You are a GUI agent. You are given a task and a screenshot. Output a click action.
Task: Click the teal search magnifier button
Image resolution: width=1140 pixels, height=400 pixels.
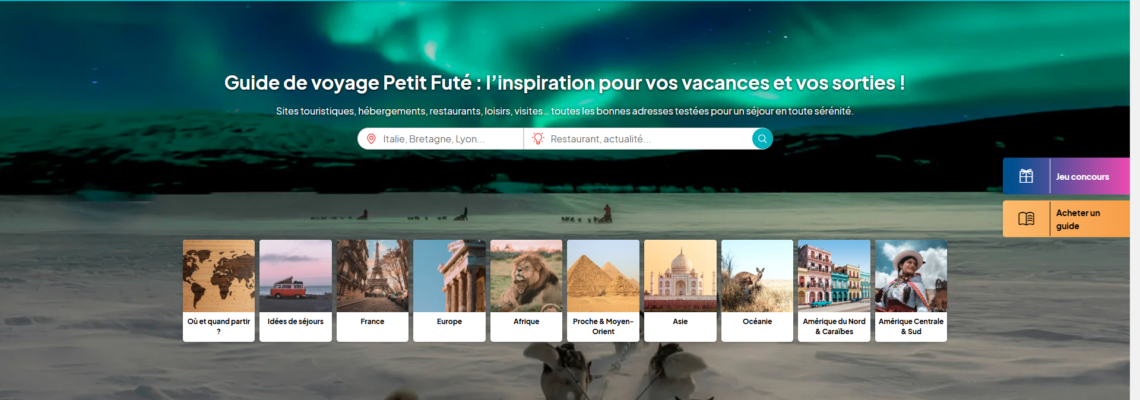point(762,139)
